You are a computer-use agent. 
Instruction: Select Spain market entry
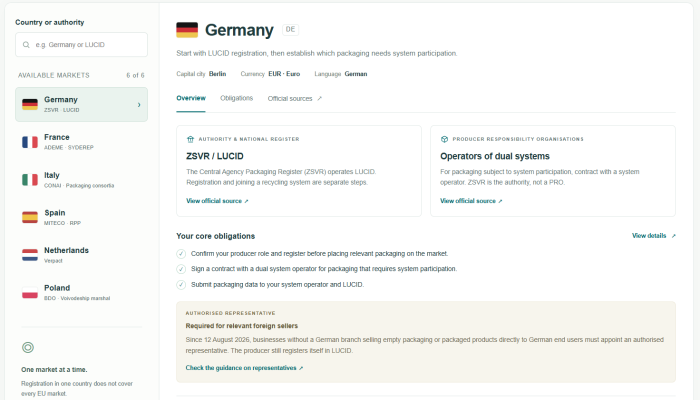tap(81, 217)
